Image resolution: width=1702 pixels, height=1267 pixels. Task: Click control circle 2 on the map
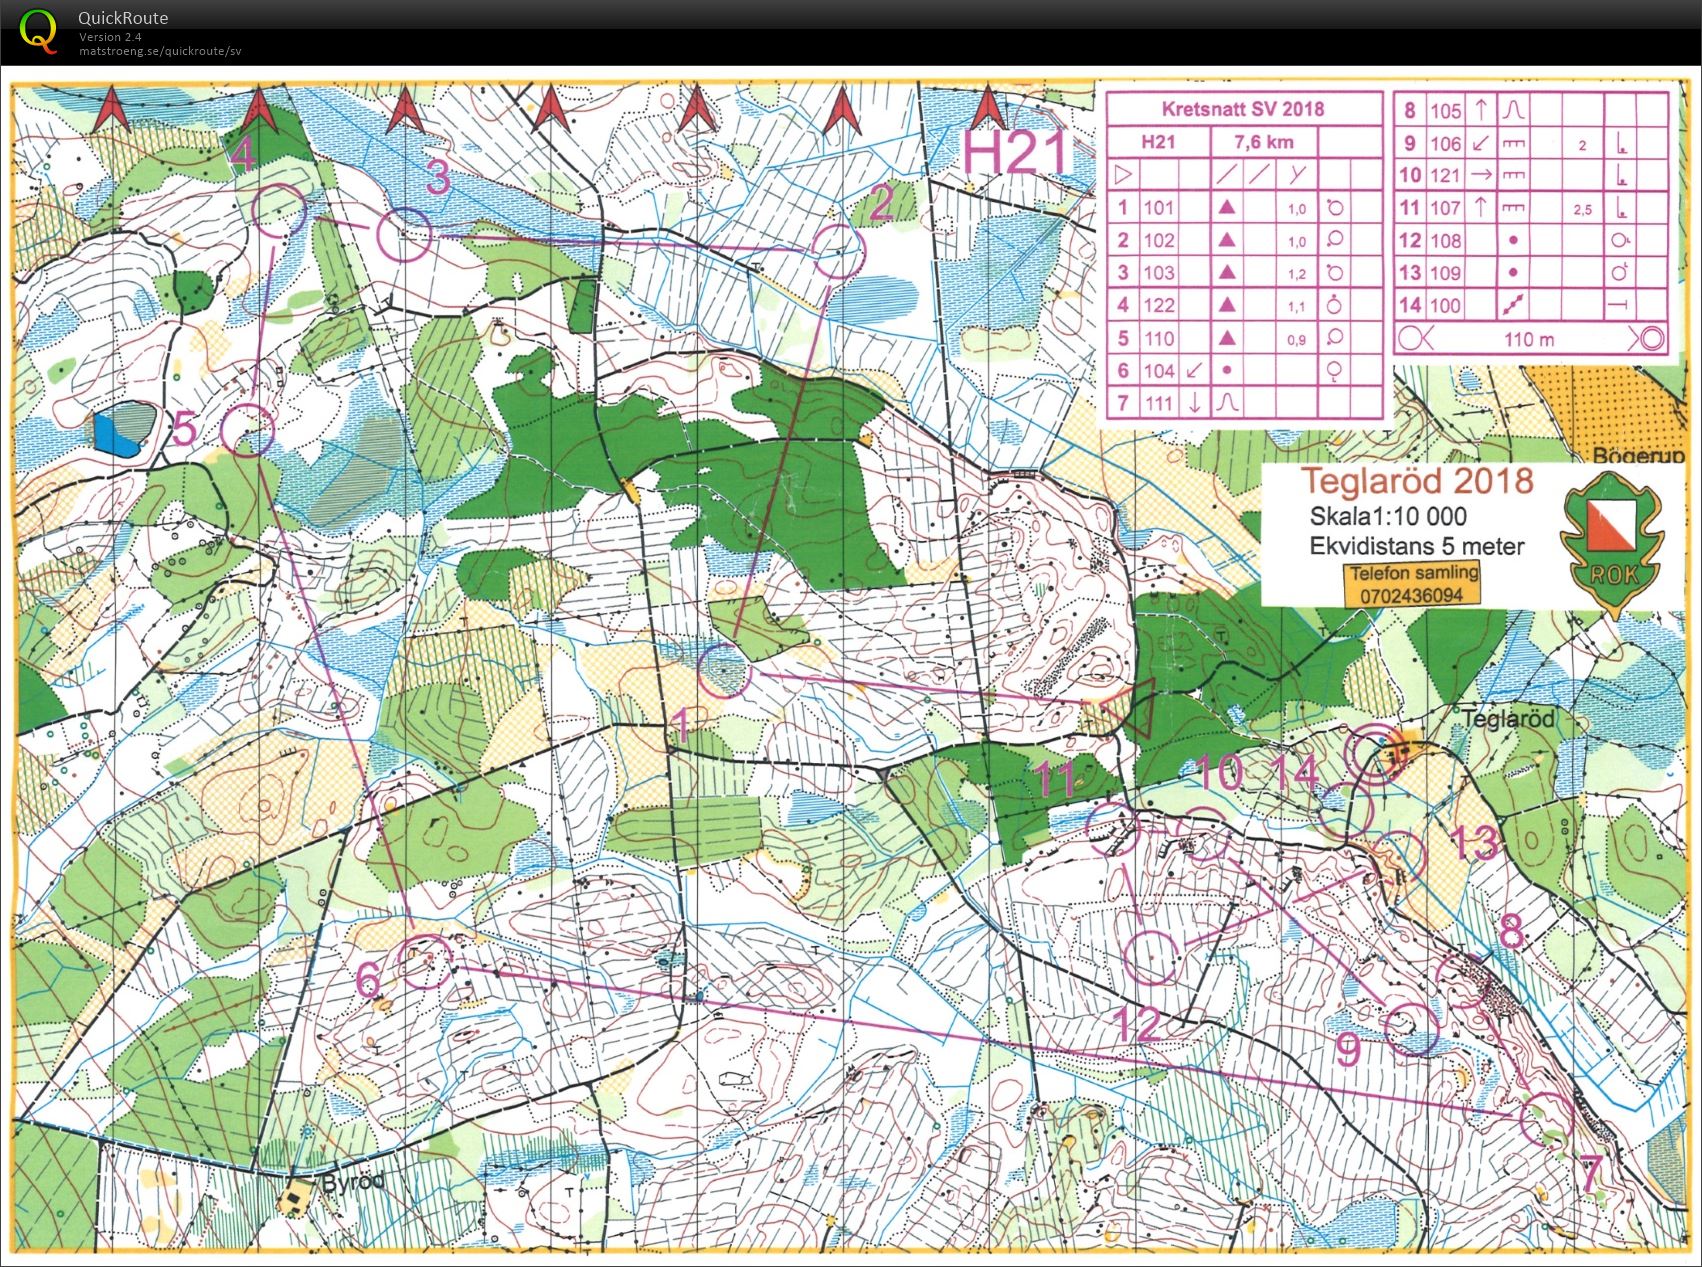pos(837,251)
